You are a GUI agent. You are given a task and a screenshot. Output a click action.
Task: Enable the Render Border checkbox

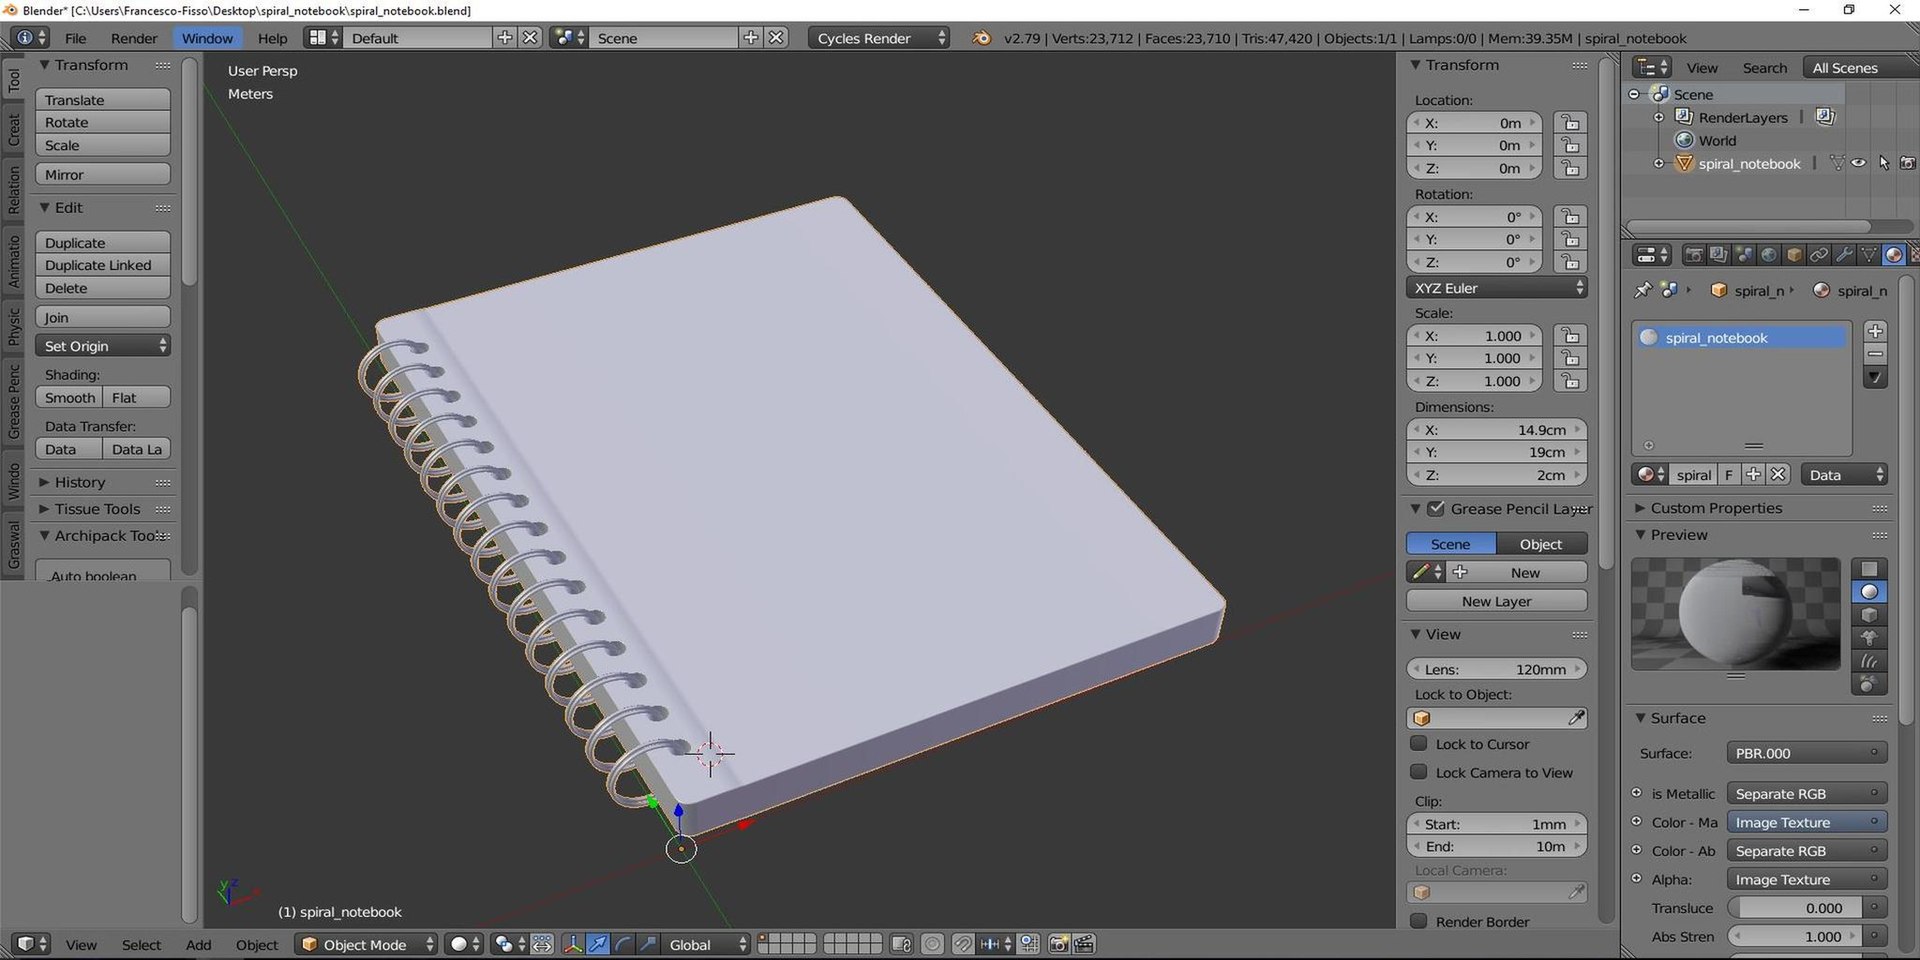1418,921
